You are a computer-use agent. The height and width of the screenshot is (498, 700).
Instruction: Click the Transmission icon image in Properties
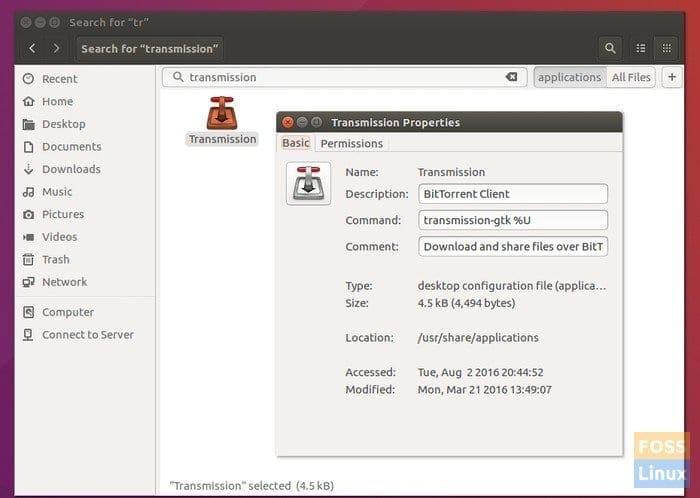(308, 183)
